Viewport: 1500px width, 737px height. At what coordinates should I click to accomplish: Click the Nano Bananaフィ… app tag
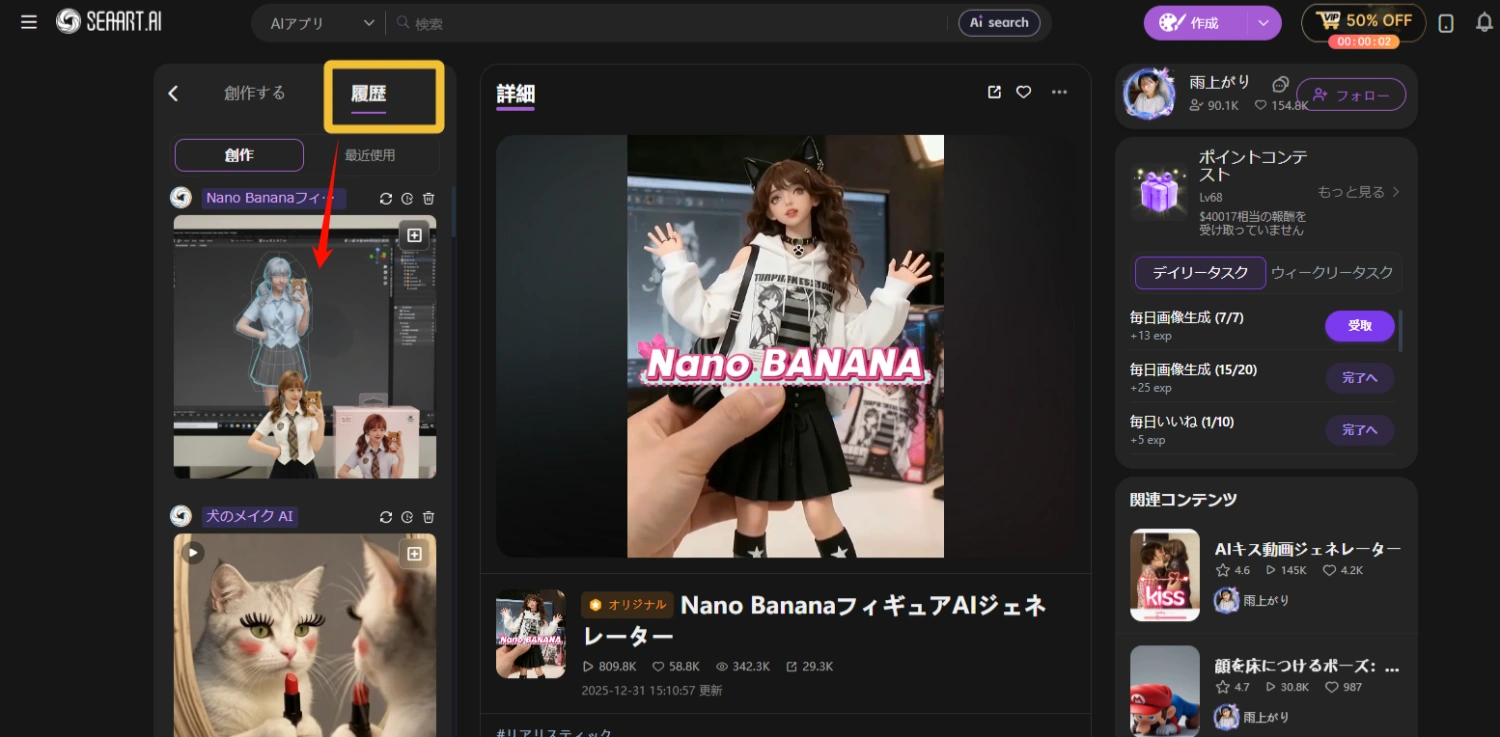click(x=274, y=198)
